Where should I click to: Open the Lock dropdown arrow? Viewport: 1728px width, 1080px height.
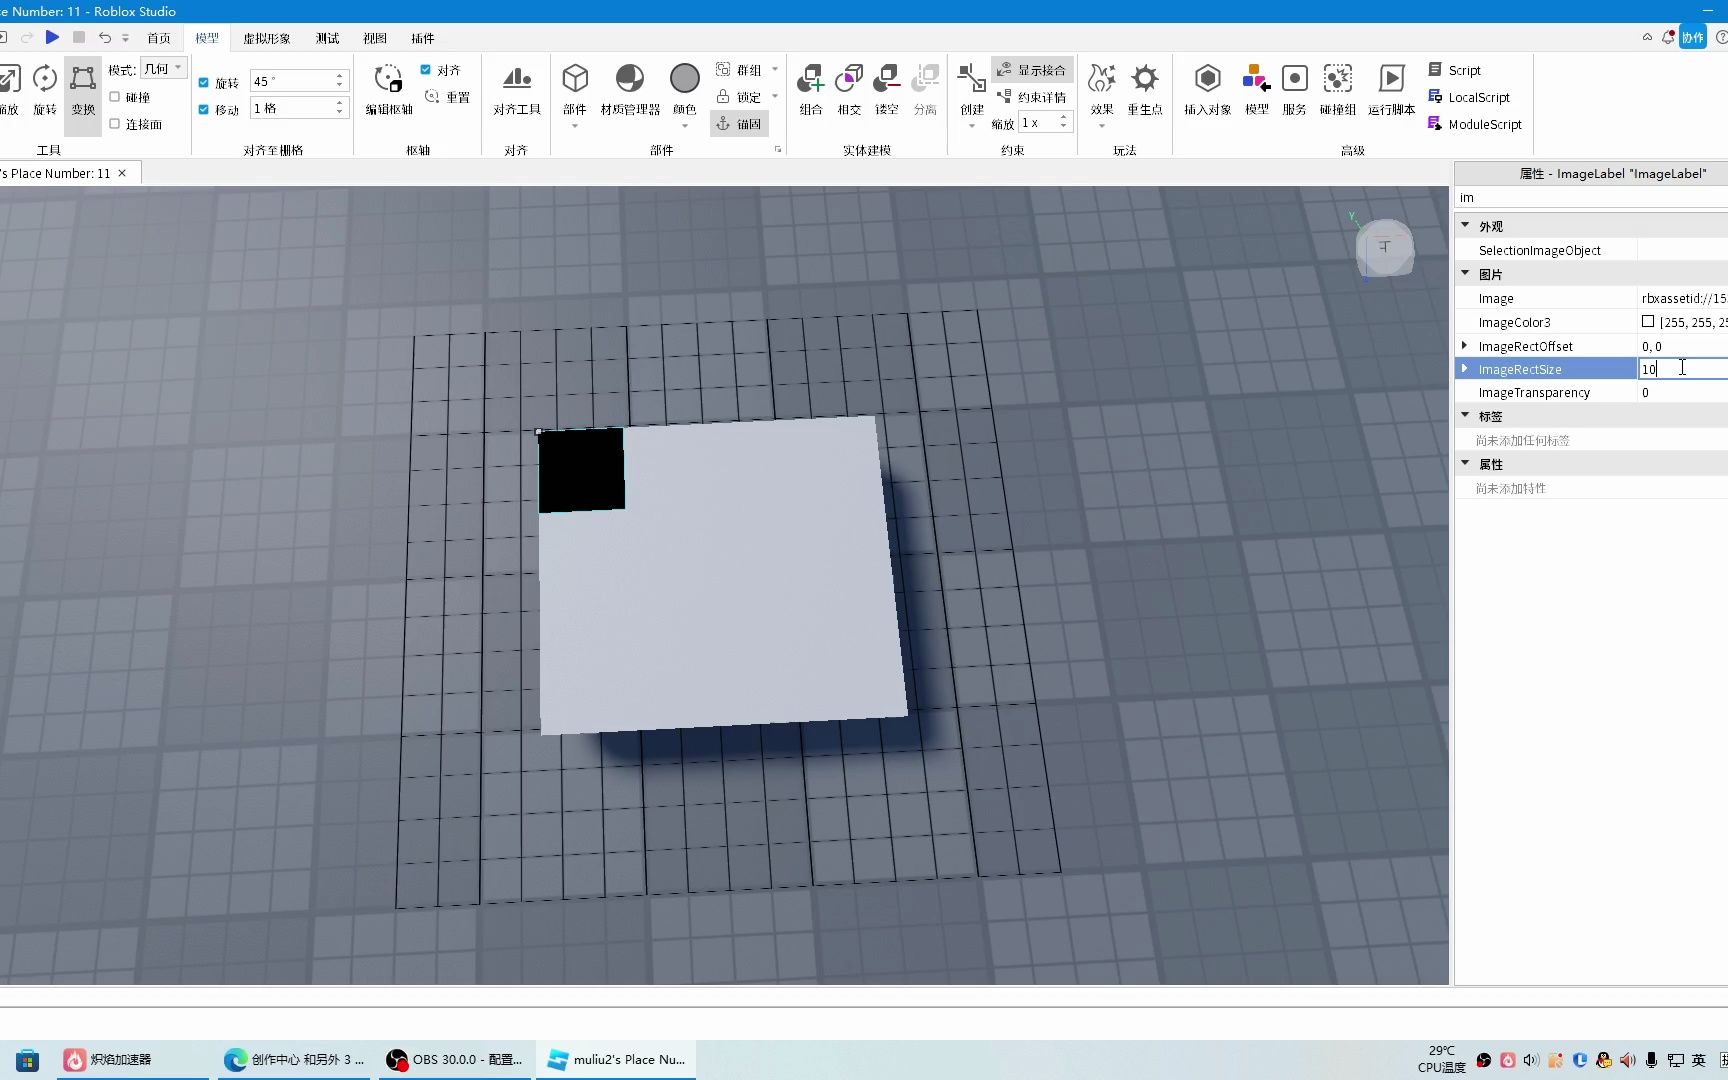coord(775,97)
